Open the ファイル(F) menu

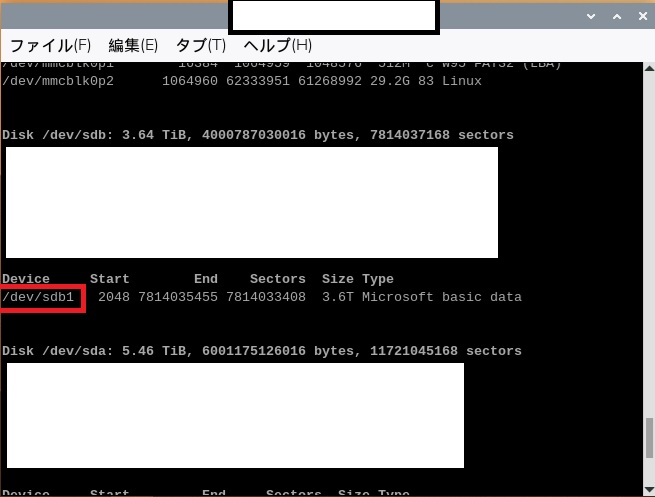[x=50, y=45]
